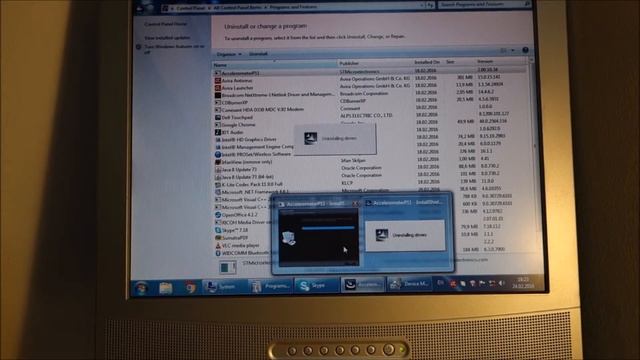Select the CDBurnerXP row icon

(218, 102)
